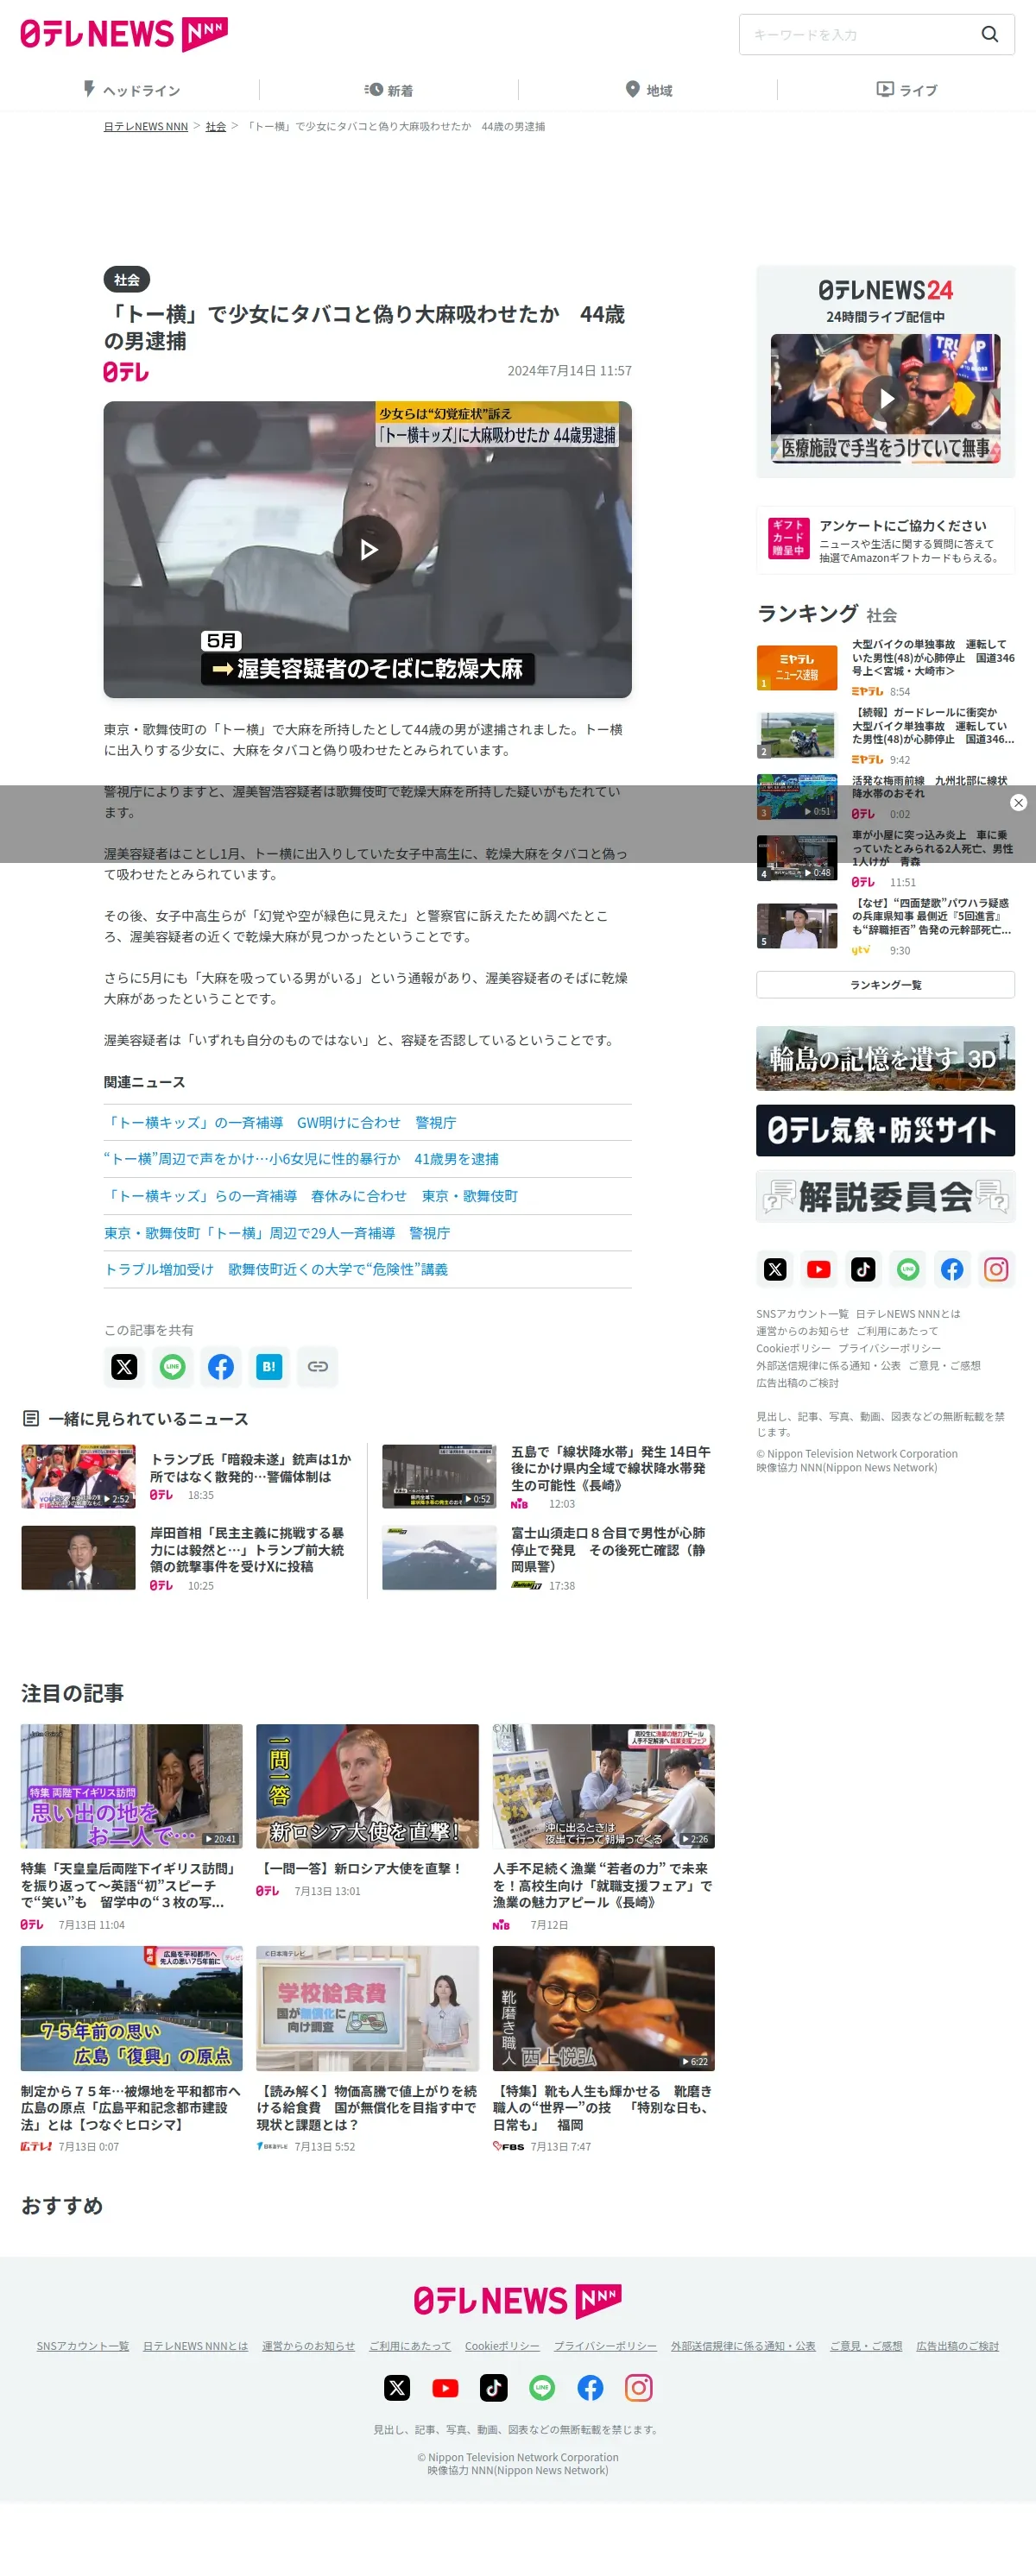Screen dimensions: 1036x2576
Task: Open Instagram icon in sidebar
Action: pos(996,1269)
